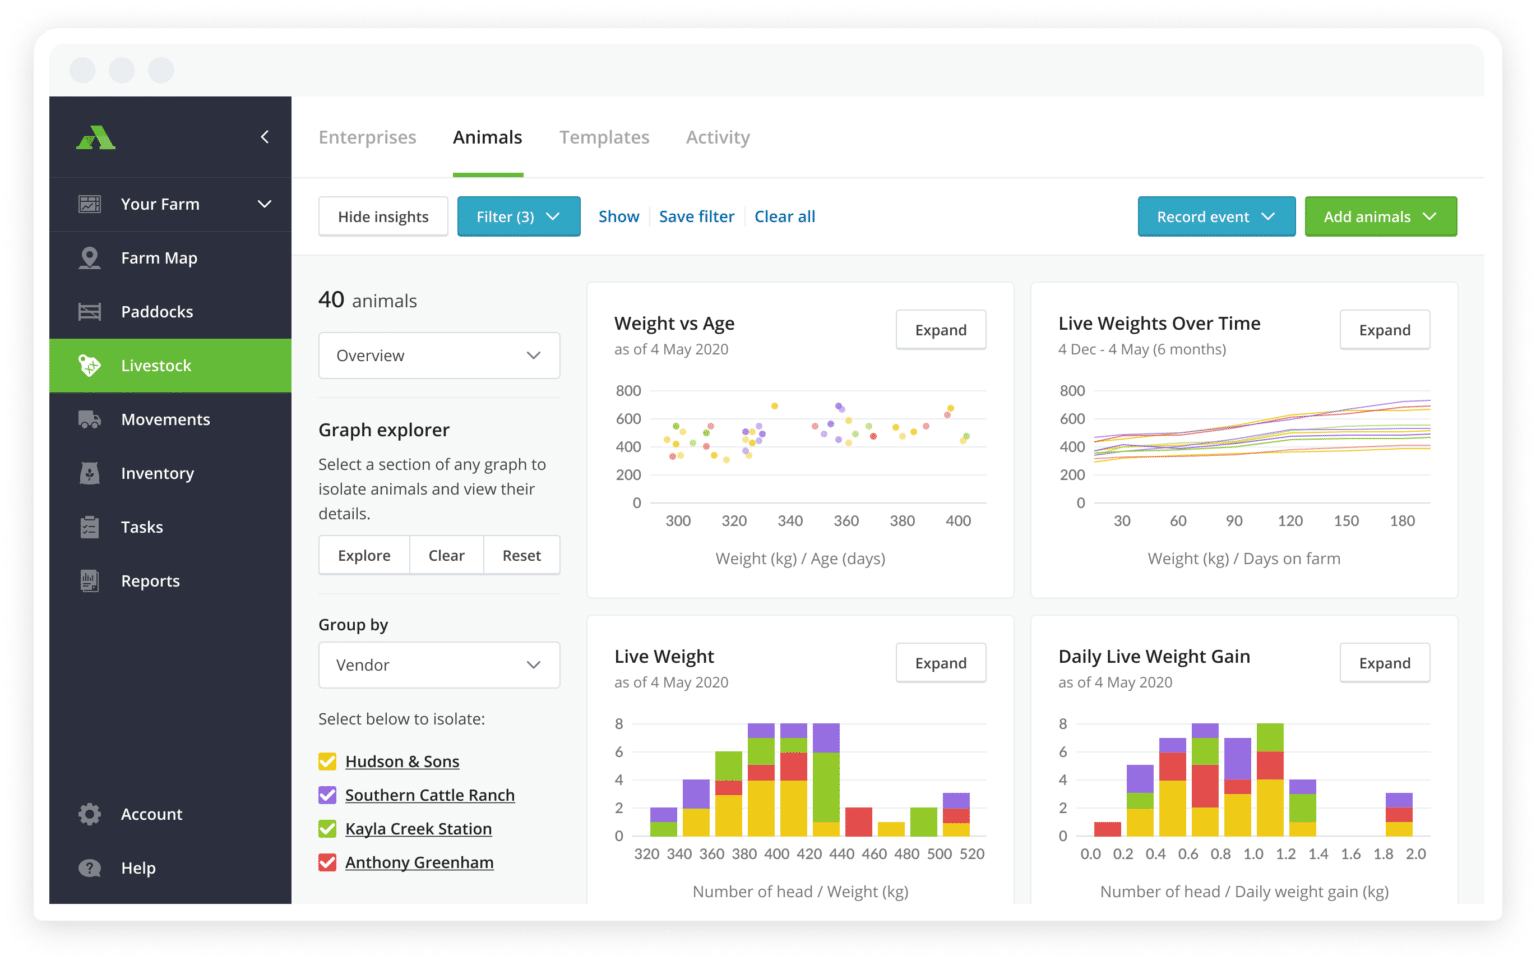Screen dimensions: 1536x960
Task: Expand the Group by Vendor dropdown
Action: tap(439, 665)
